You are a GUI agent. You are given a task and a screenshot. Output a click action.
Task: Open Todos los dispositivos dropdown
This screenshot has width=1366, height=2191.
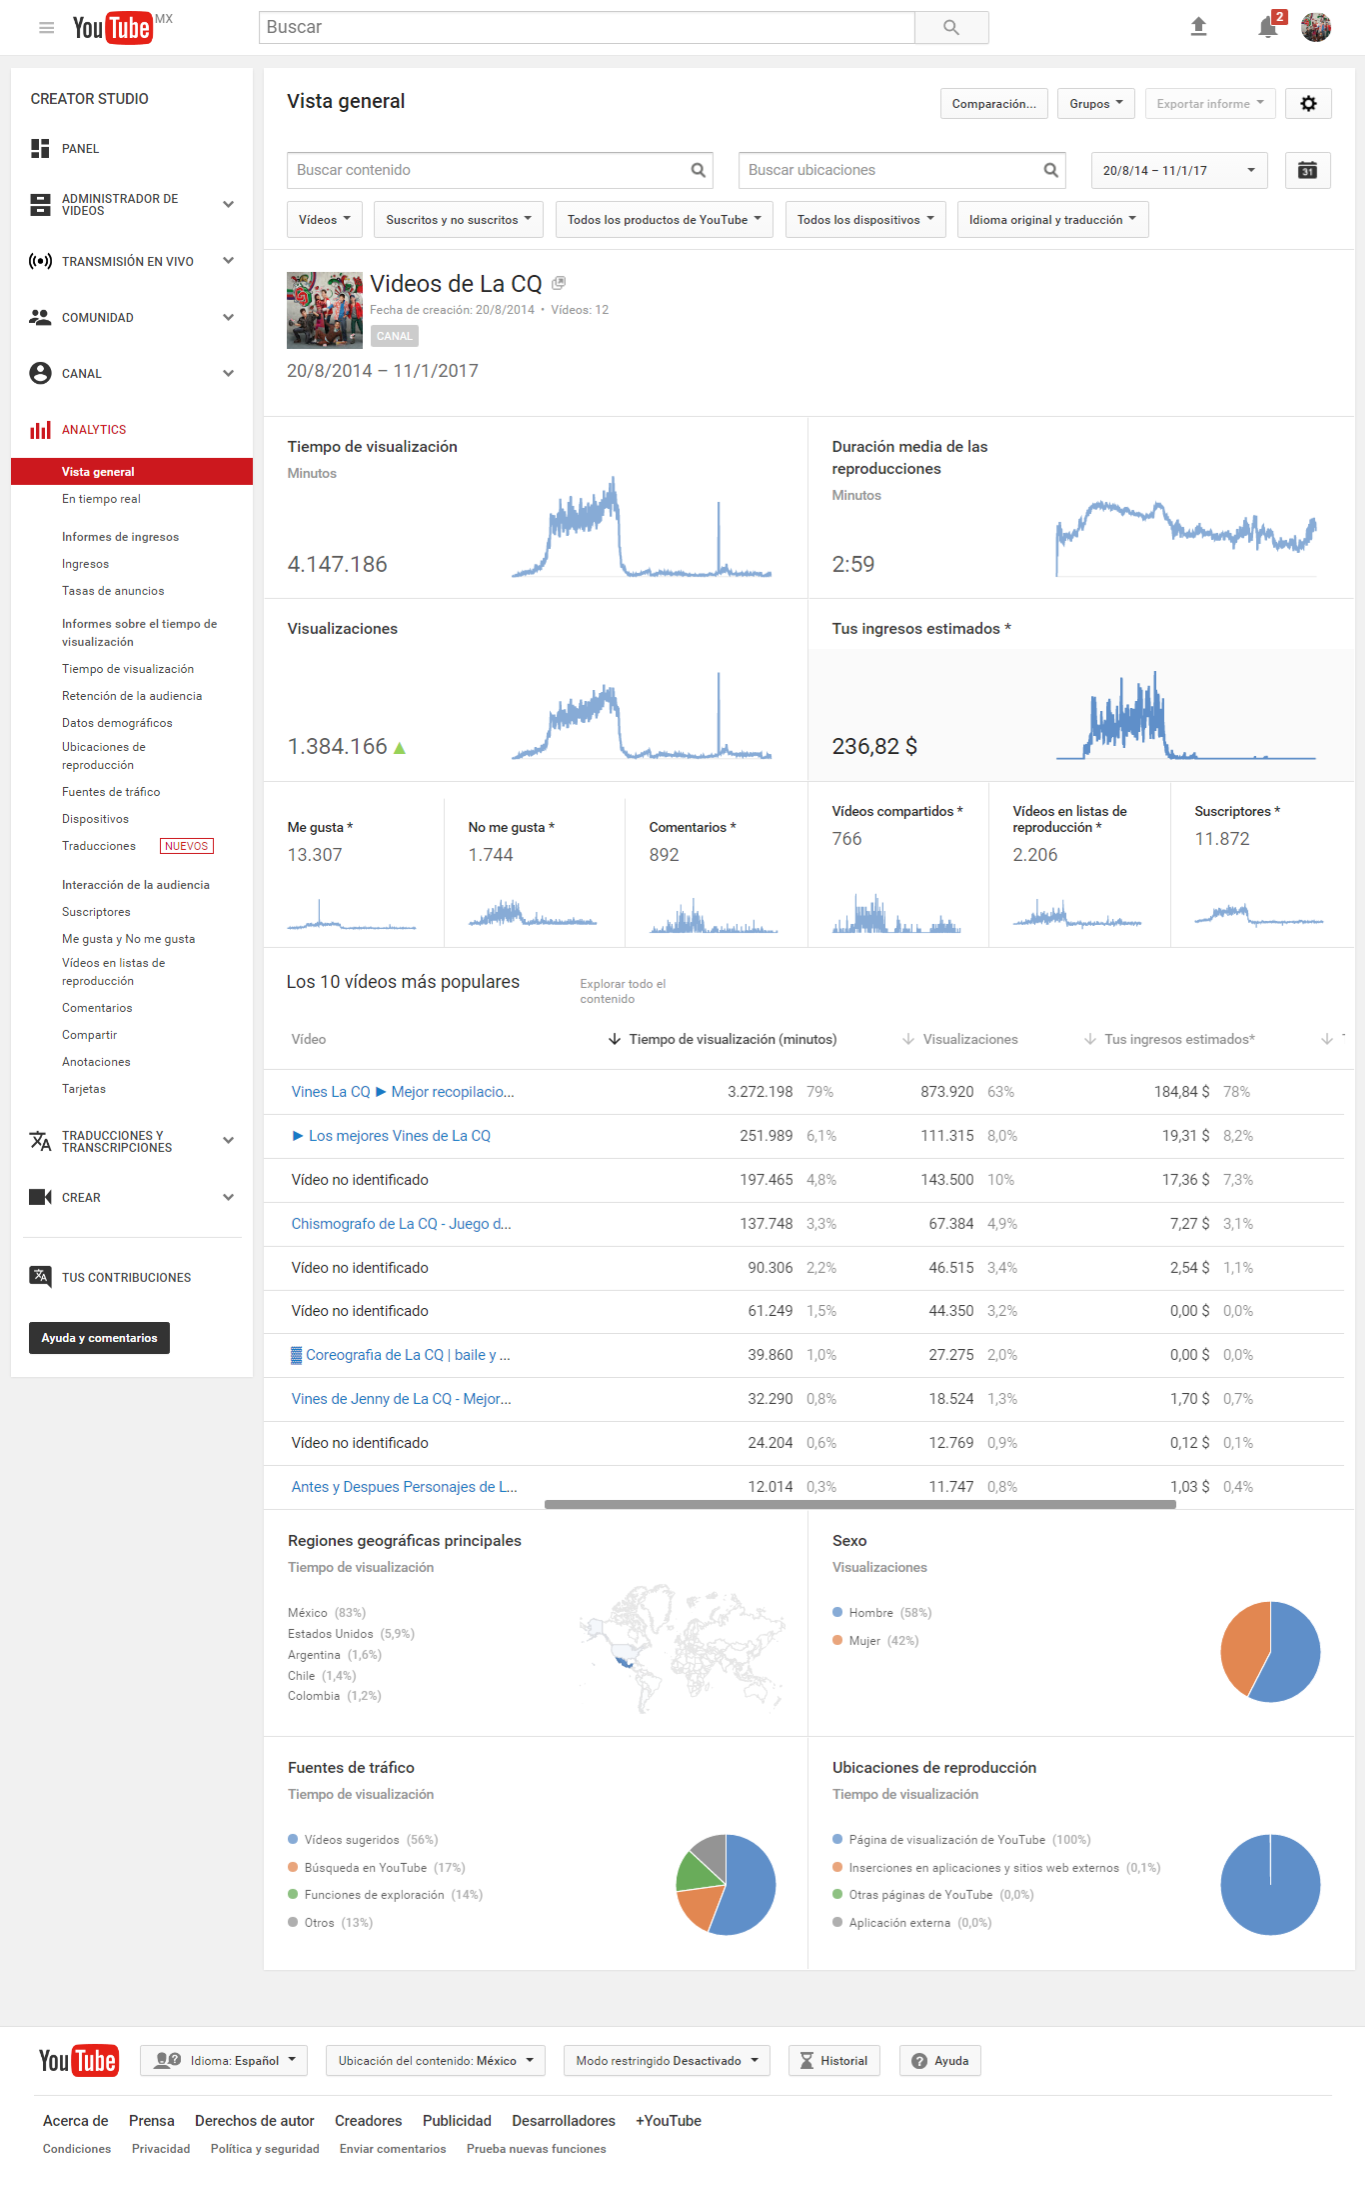[x=865, y=220]
